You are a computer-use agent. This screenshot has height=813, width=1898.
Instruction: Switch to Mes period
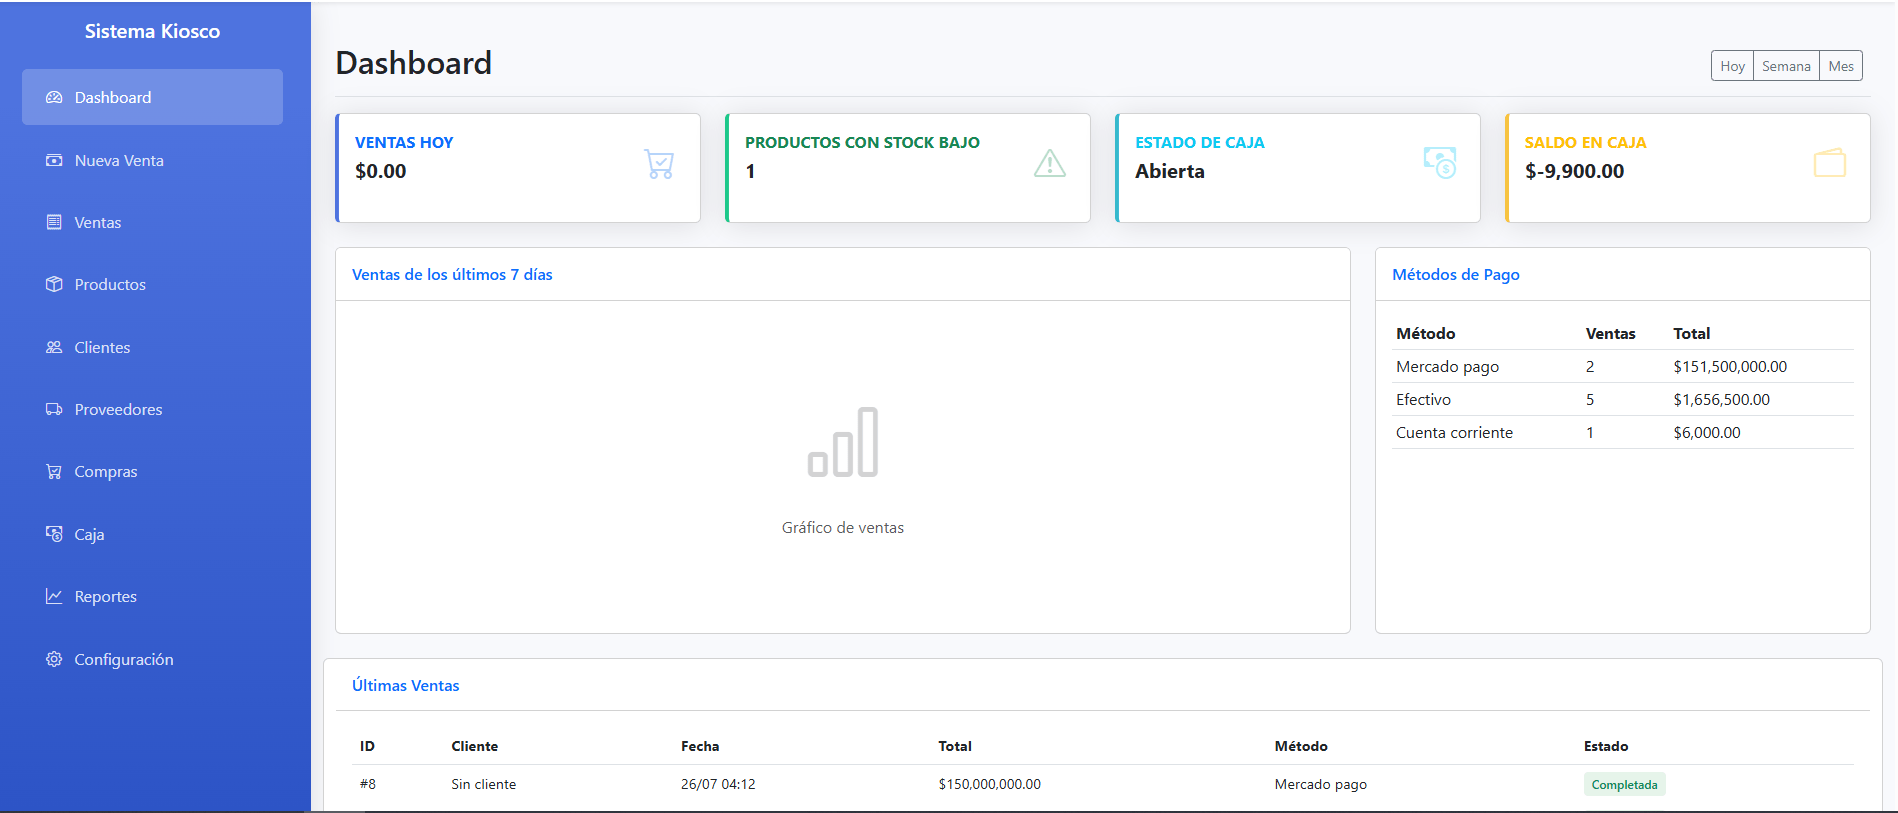(1841, 66)
